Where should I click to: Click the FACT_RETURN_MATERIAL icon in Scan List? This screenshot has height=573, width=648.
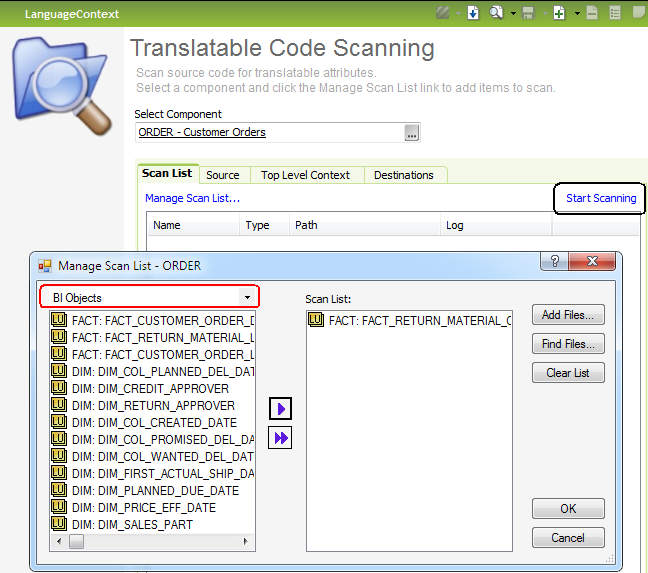coord(316,320)
